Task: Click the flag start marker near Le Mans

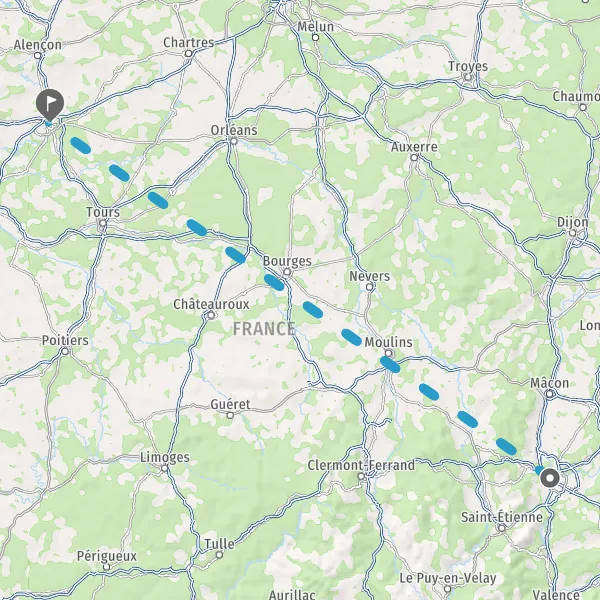Action: (x=50, y=104)
